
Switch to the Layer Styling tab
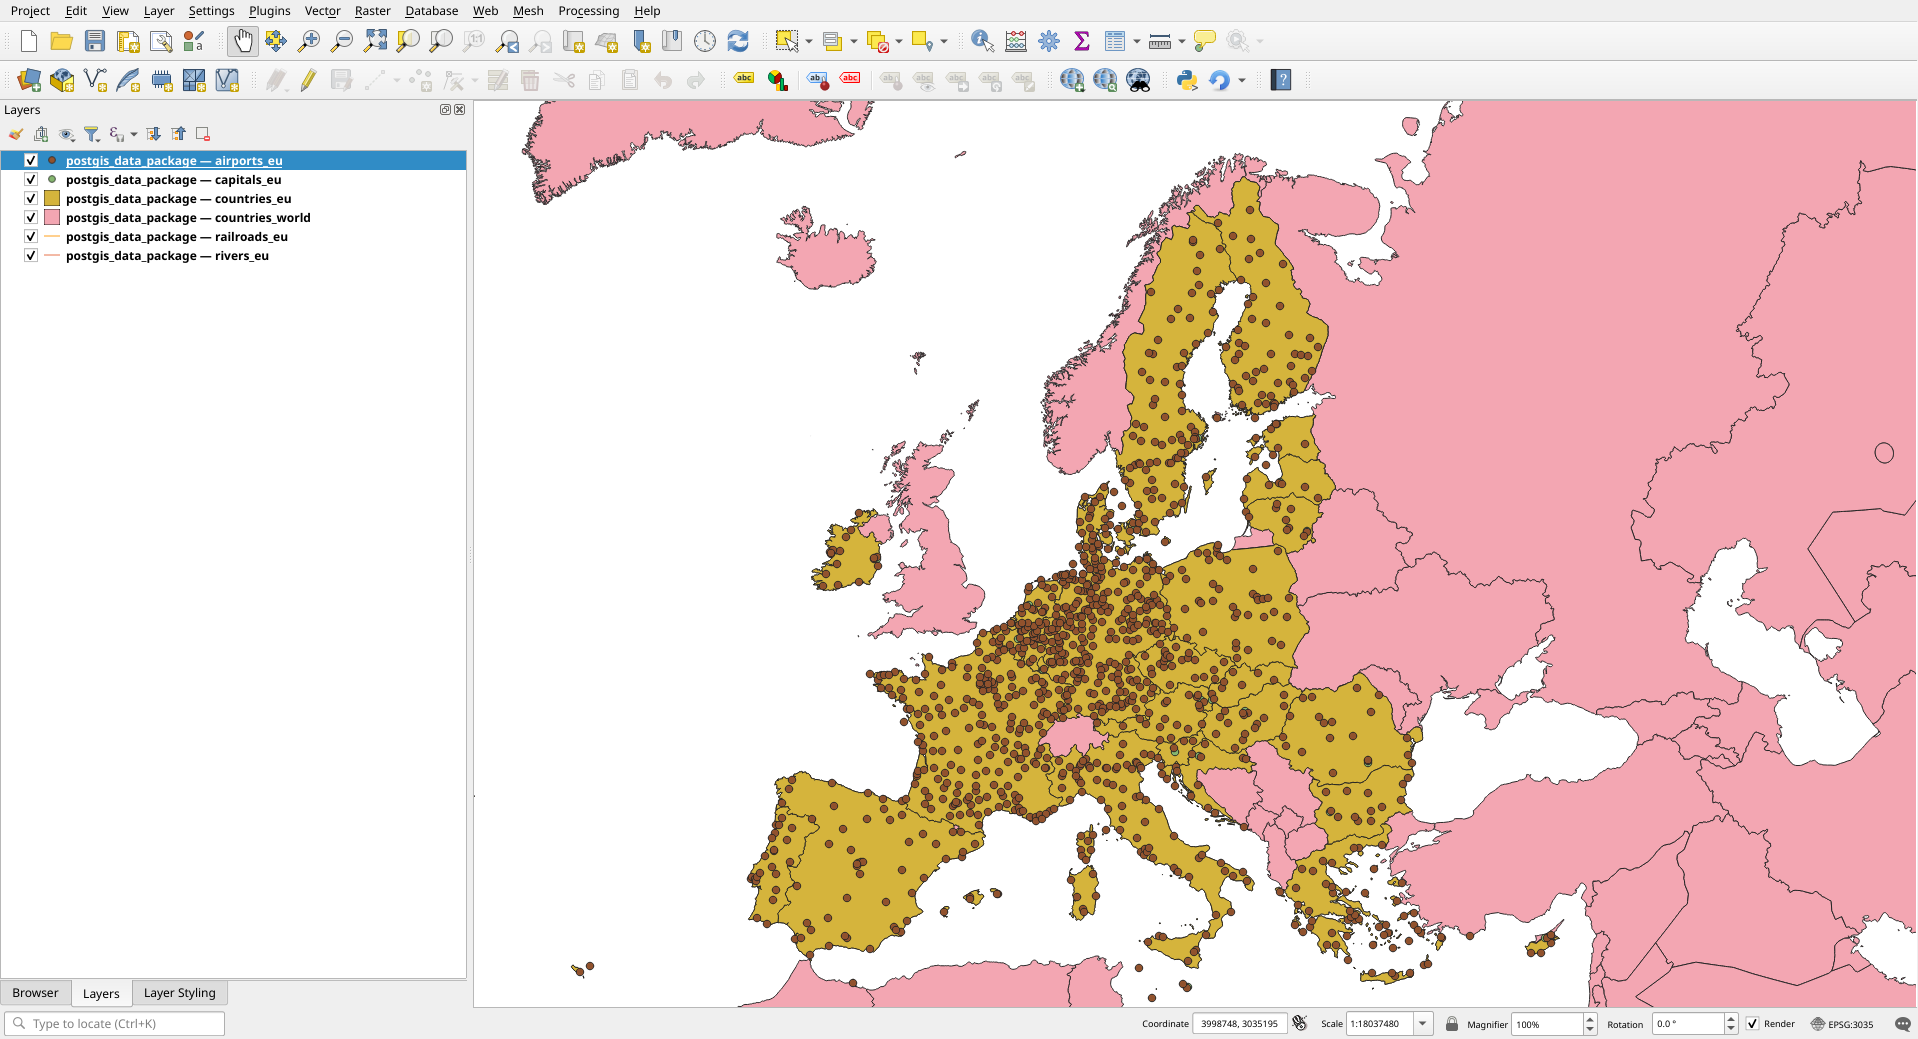[x=179, y=993]
